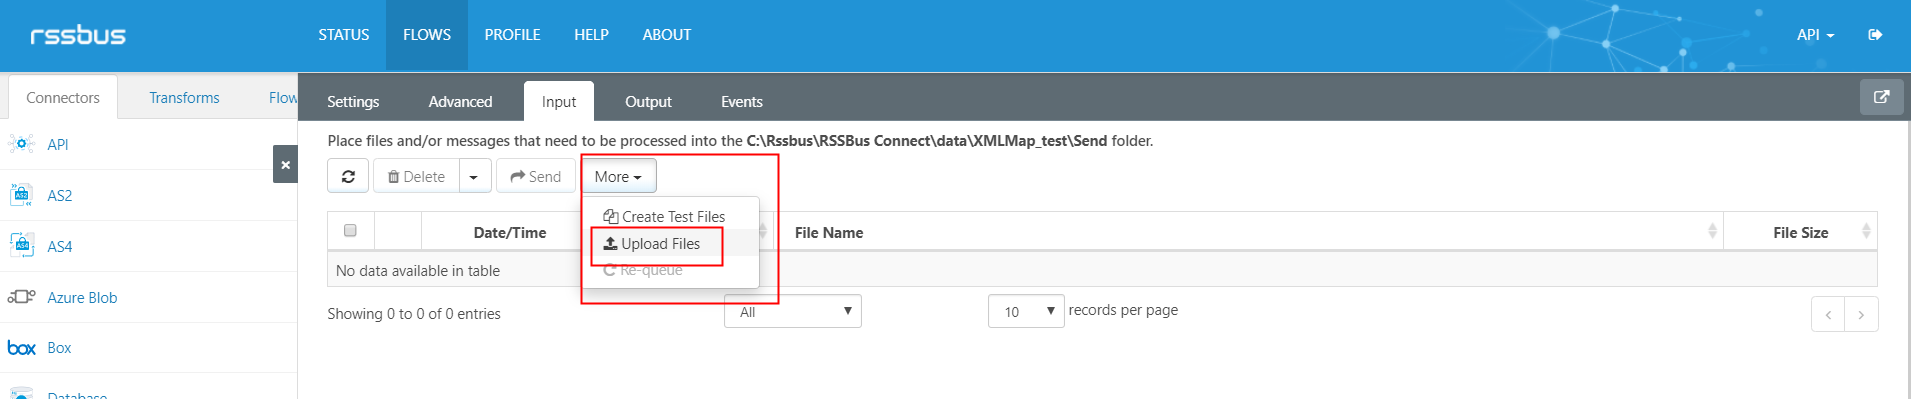Expand the Delete dropdown caret
This screenshot has width=1911, height=399.
pyautogui.click(x=474, y=176)
